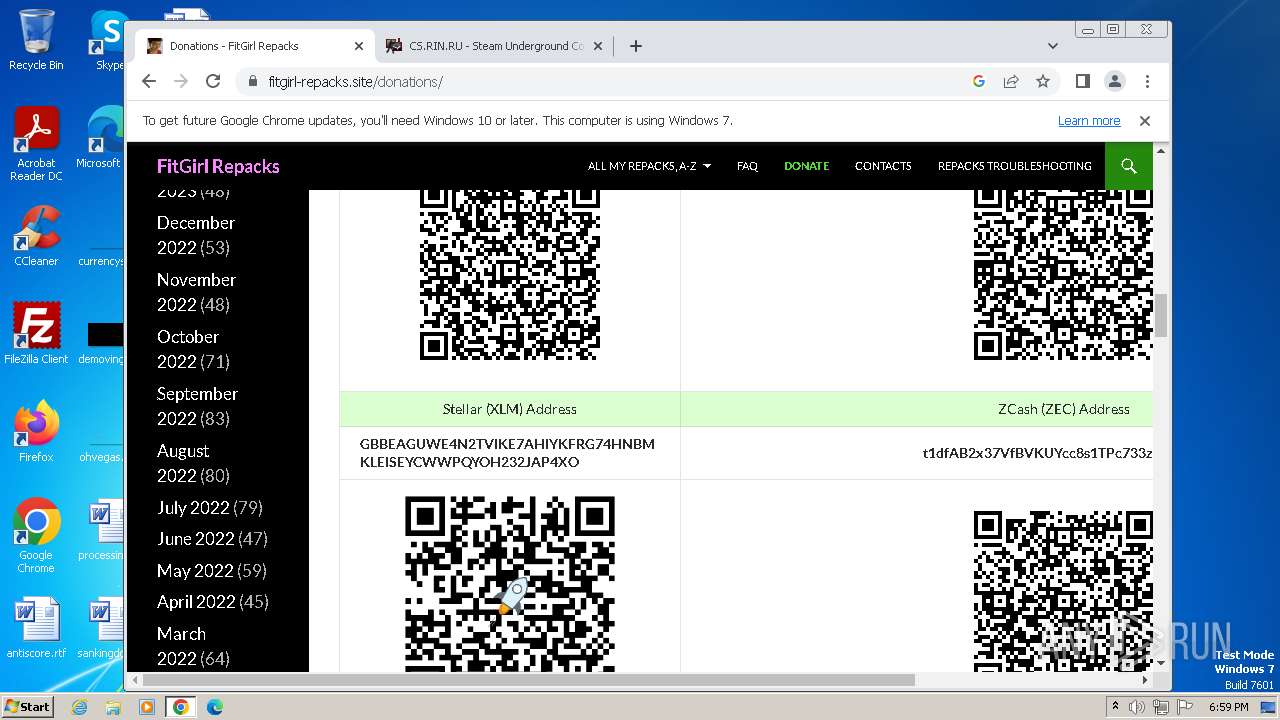The image size is (1280, 720).
Task: Click the ZCash QR code image
Action: [1063, 591]
